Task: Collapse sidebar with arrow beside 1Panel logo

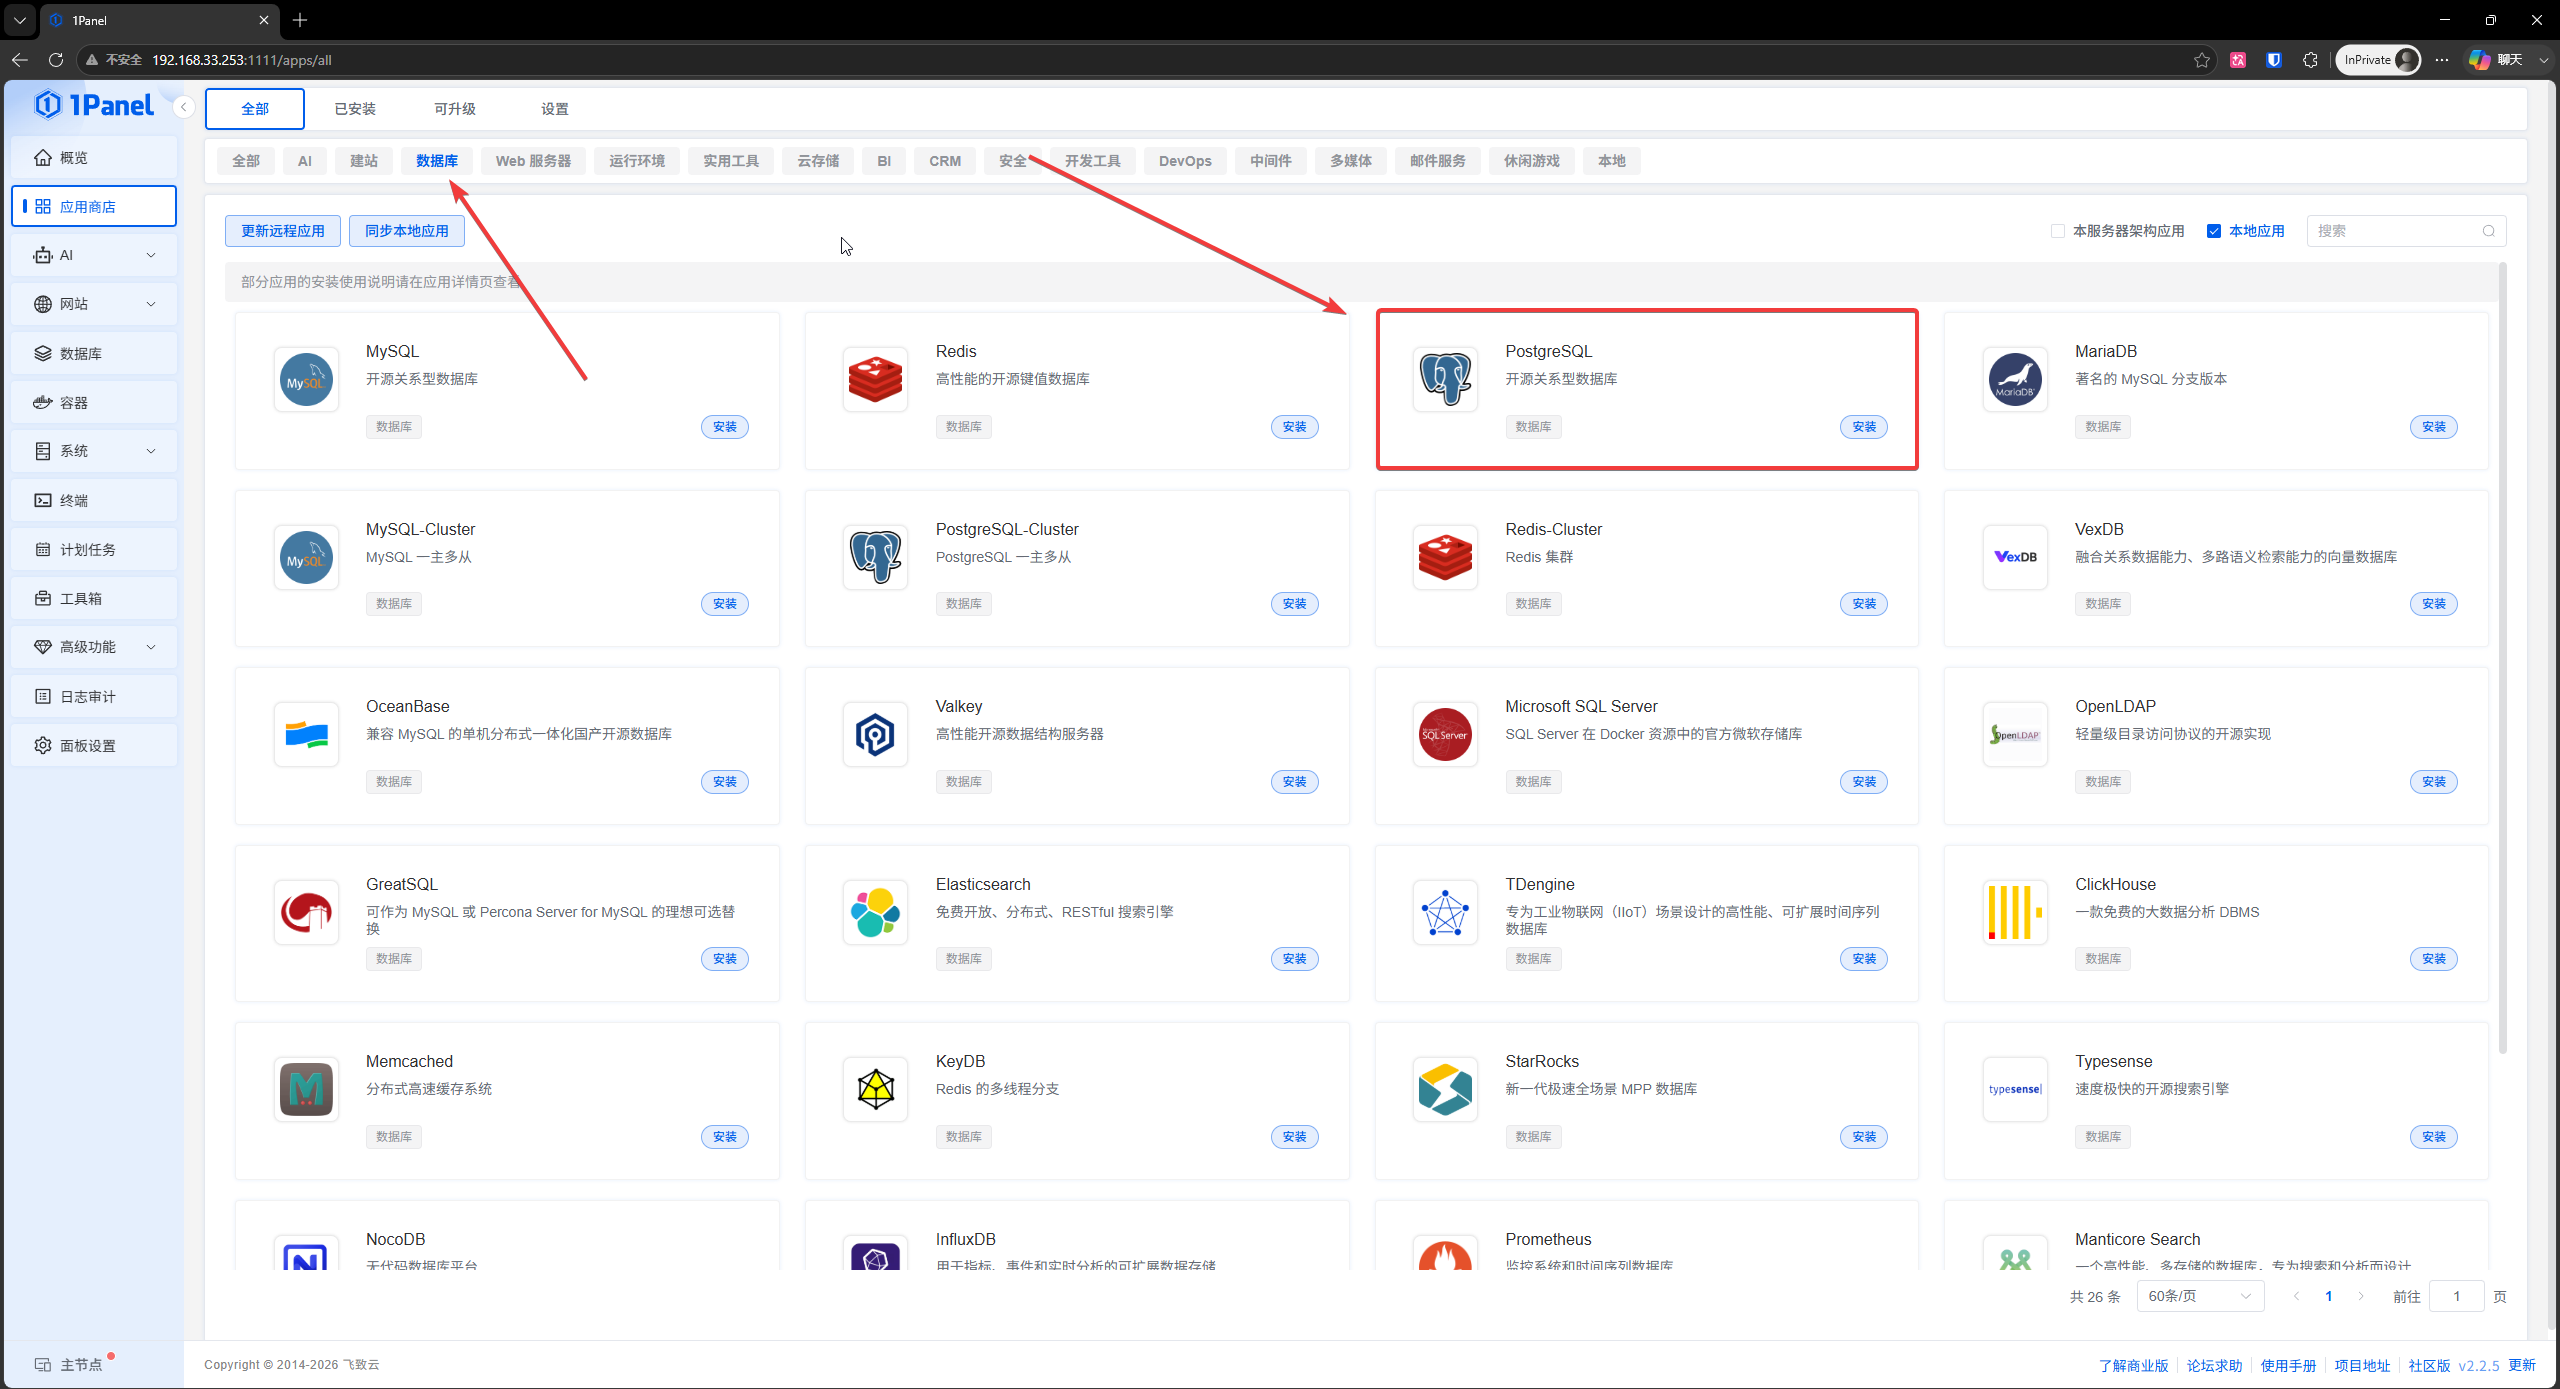Action: point(184,107)
